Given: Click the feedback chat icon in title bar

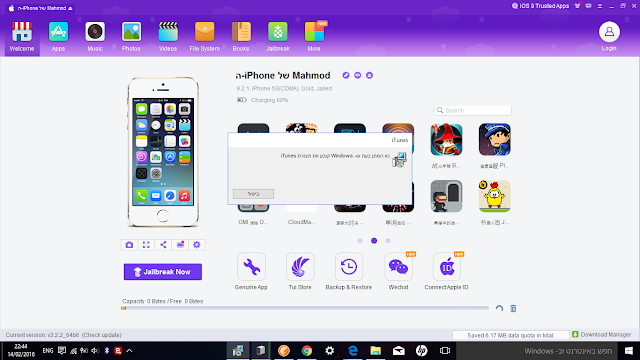Looking at the screenshot, I should coord(589,6).
